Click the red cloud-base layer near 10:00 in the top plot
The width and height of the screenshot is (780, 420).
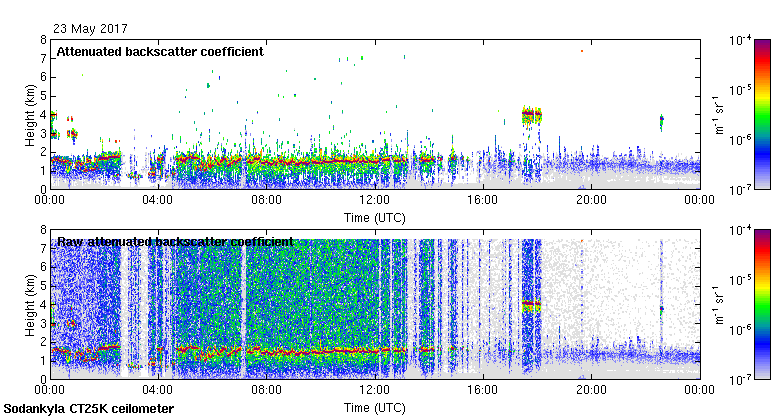pos(320,162)
